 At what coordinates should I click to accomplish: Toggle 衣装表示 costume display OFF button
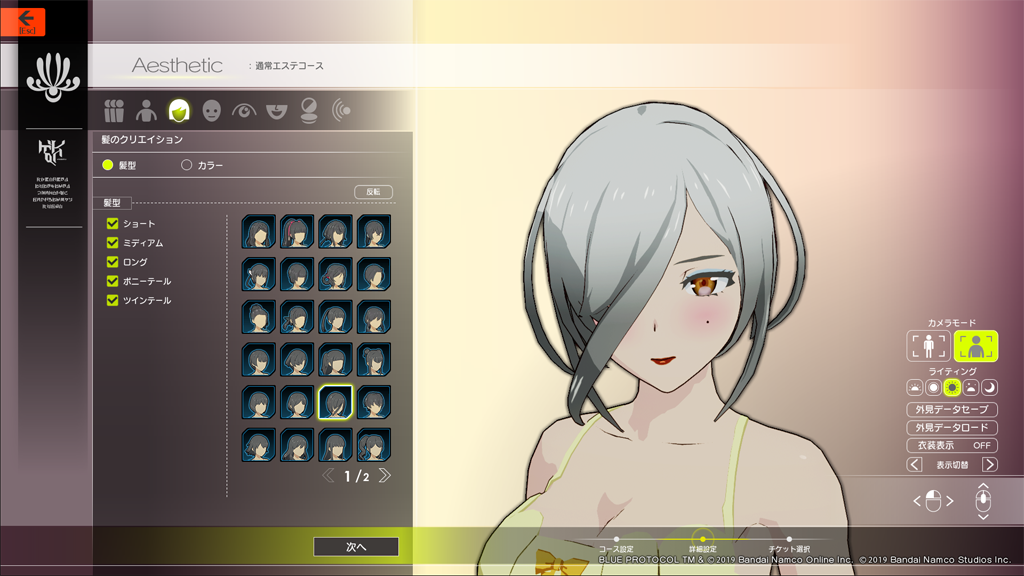pyautogui.click(x=952, y=446)
